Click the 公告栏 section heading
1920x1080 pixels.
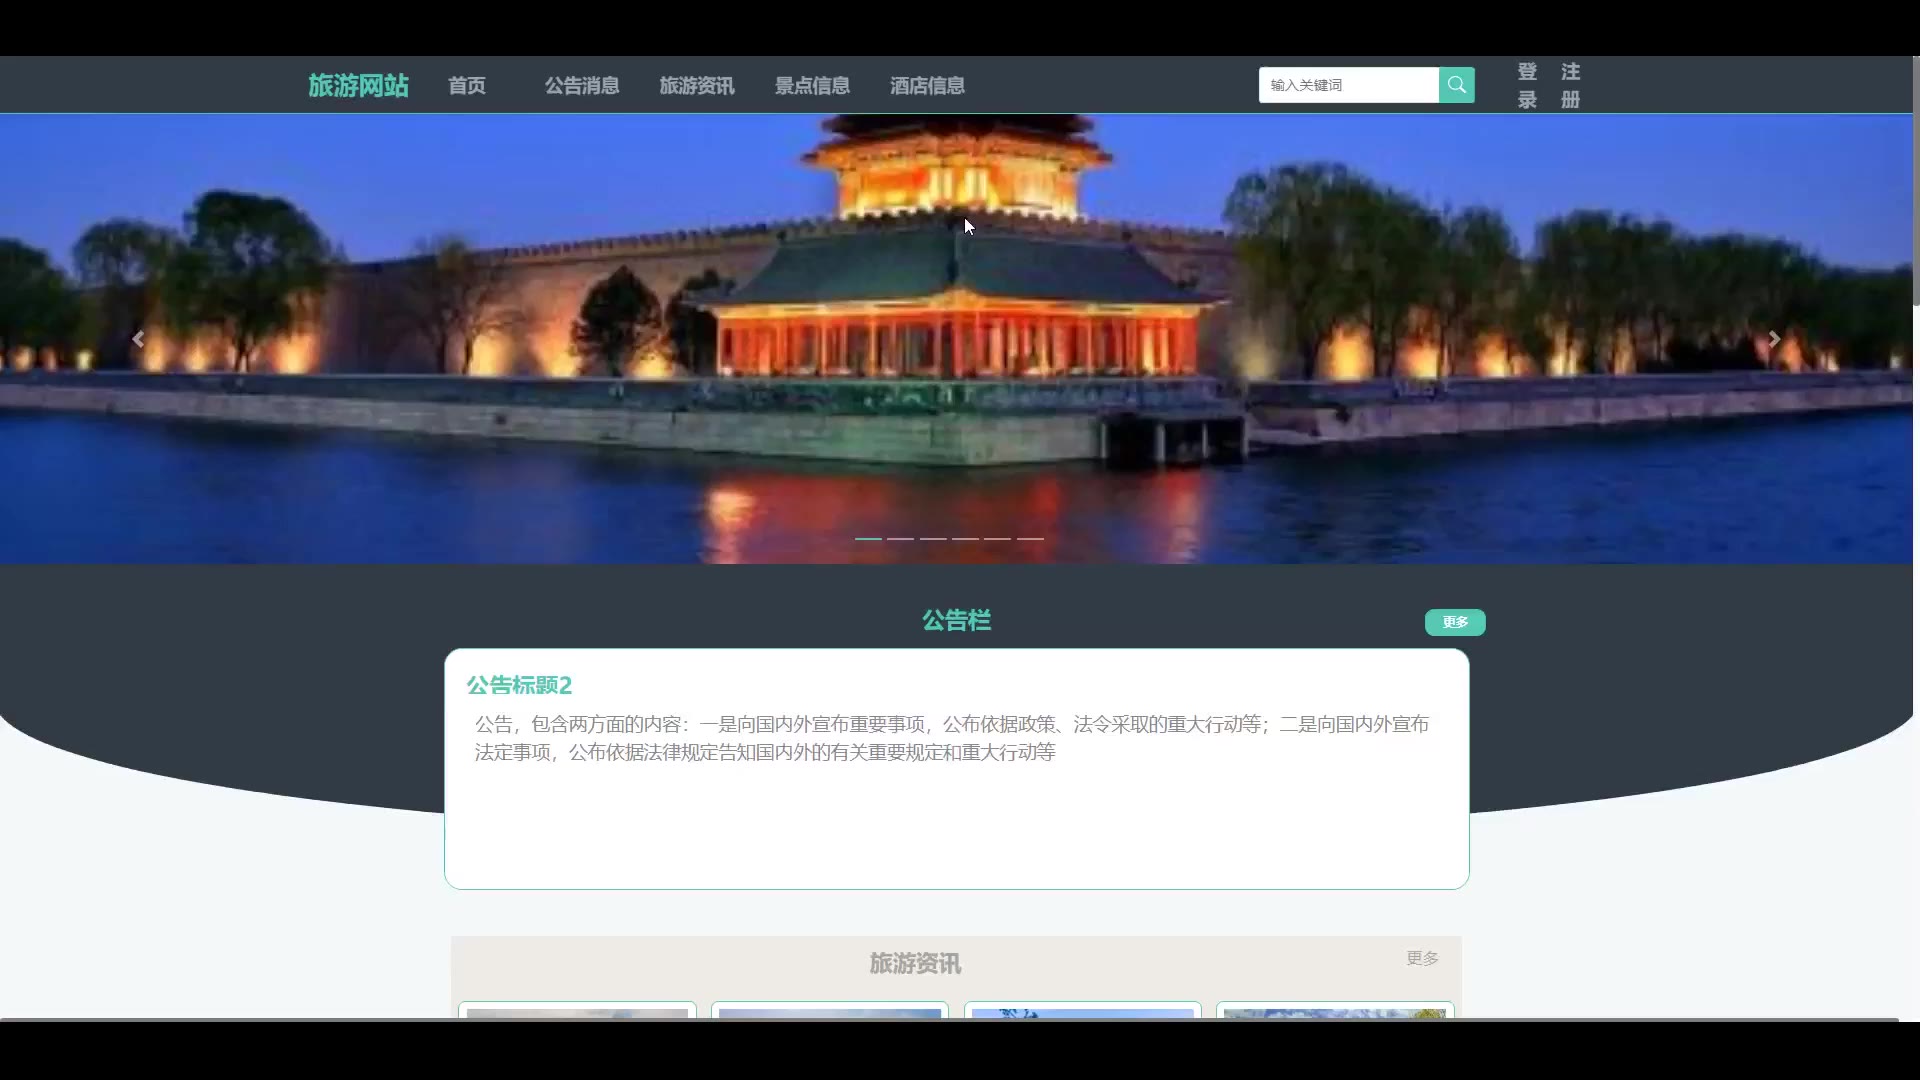coord(956,620)
